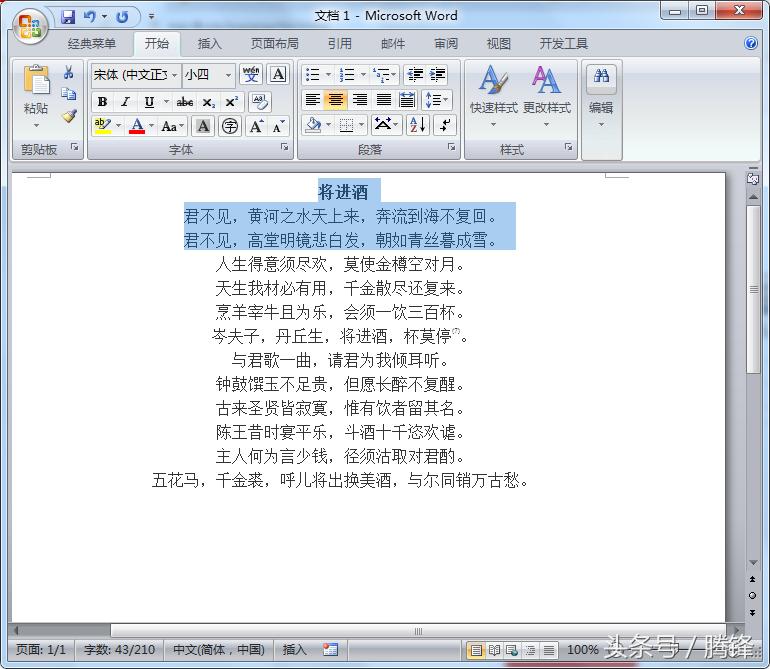Screen dimensions: 770x669
Task: Open change case Aa dropdown
Action: (172, 127)
